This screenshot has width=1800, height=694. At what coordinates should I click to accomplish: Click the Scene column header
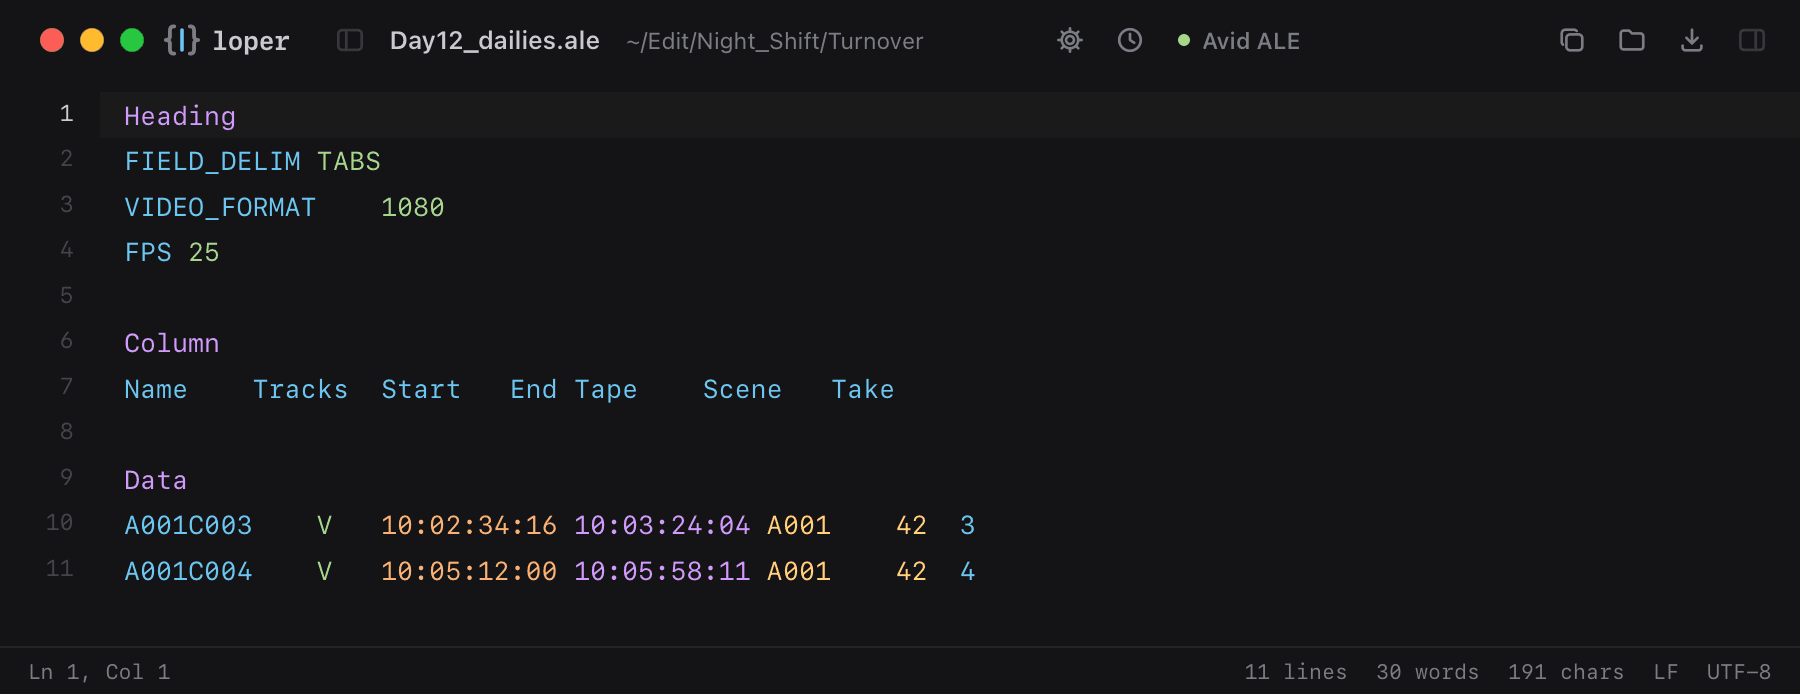tap(743, 389)
